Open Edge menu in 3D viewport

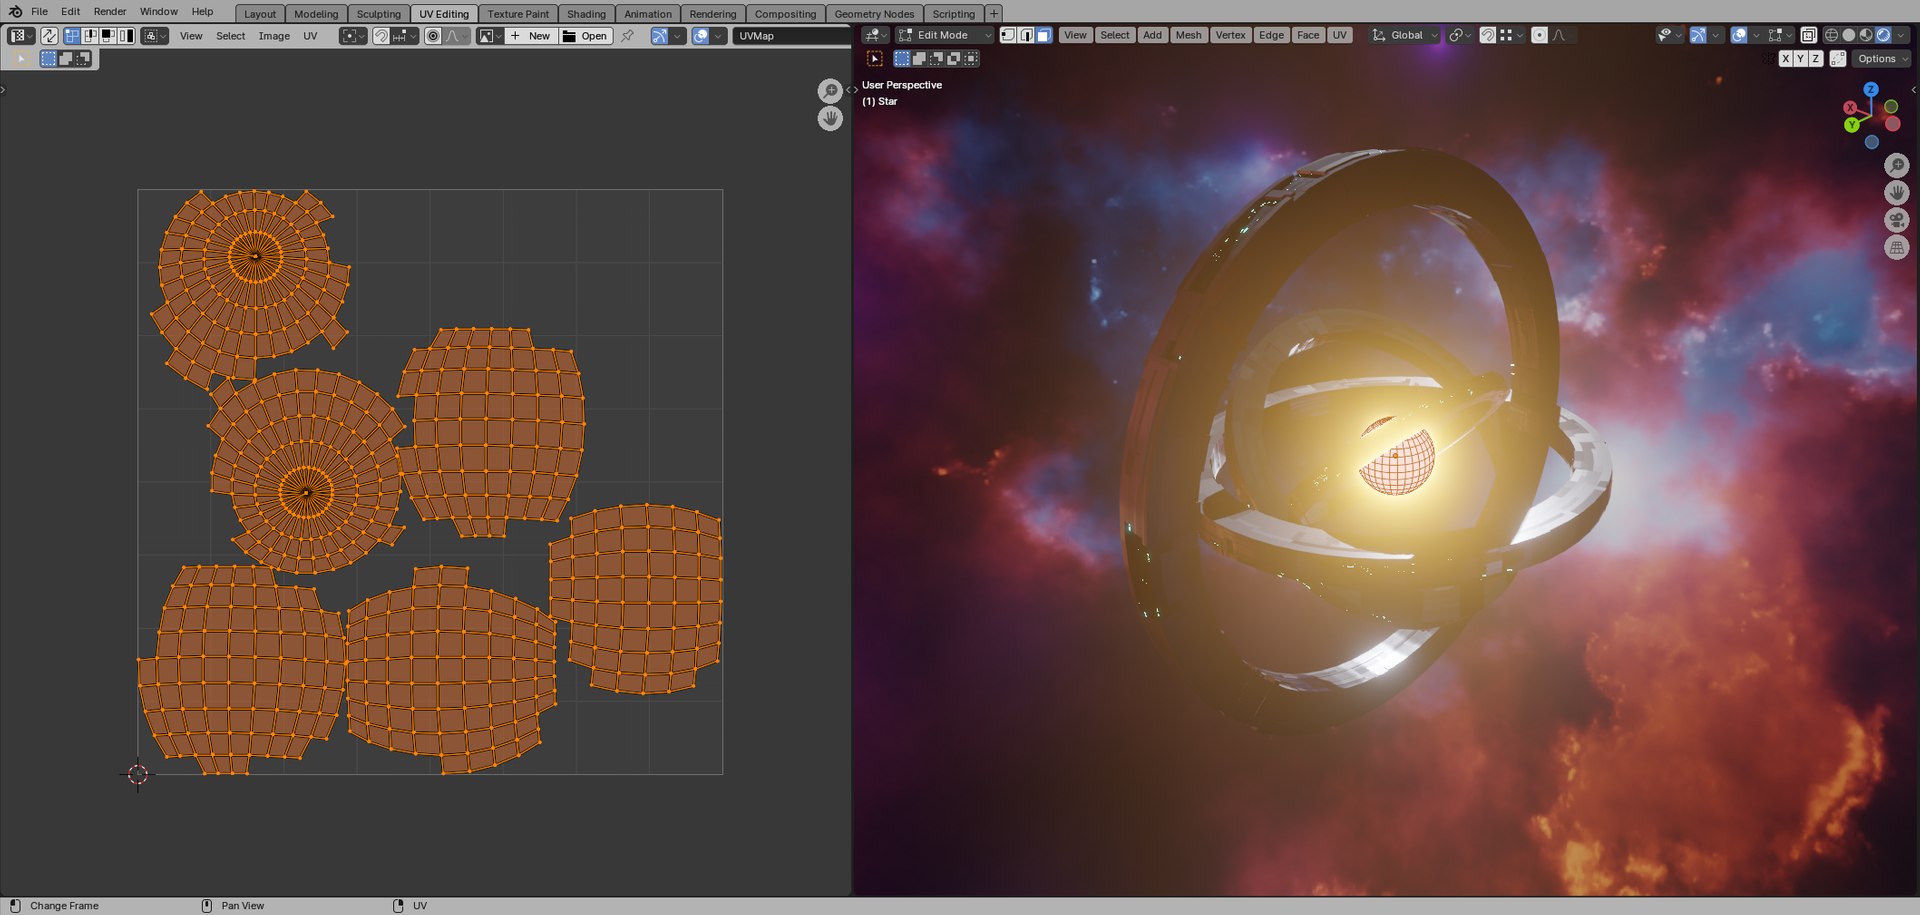[x=1271, y=35]
